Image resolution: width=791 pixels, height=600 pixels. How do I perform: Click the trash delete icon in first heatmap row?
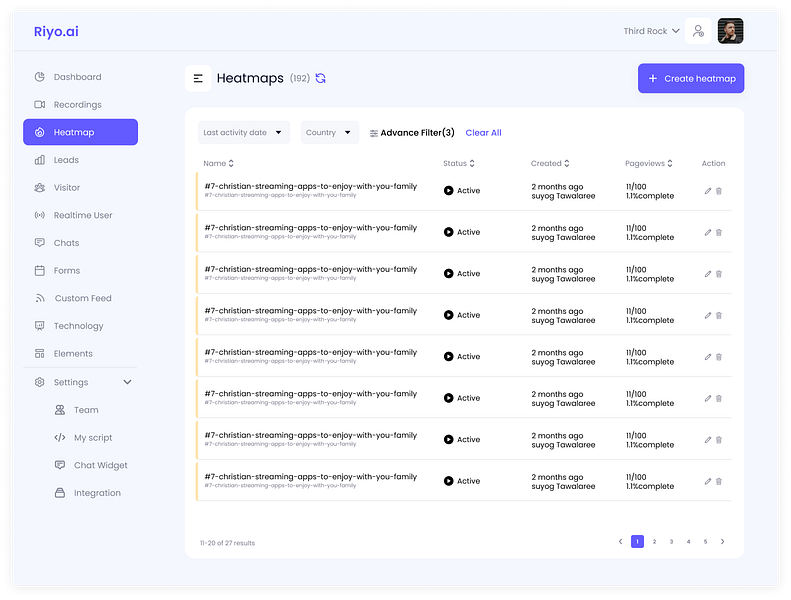[x=719, y=191]
